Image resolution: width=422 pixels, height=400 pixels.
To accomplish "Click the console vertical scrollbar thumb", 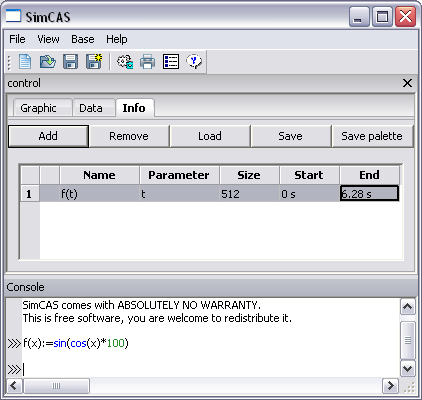I will click(408, 340).
